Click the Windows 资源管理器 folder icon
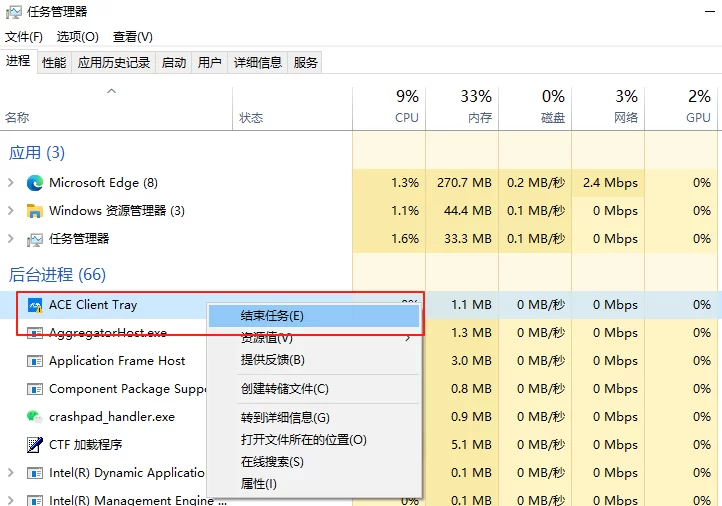722x506 pixels. pos(35,211)
